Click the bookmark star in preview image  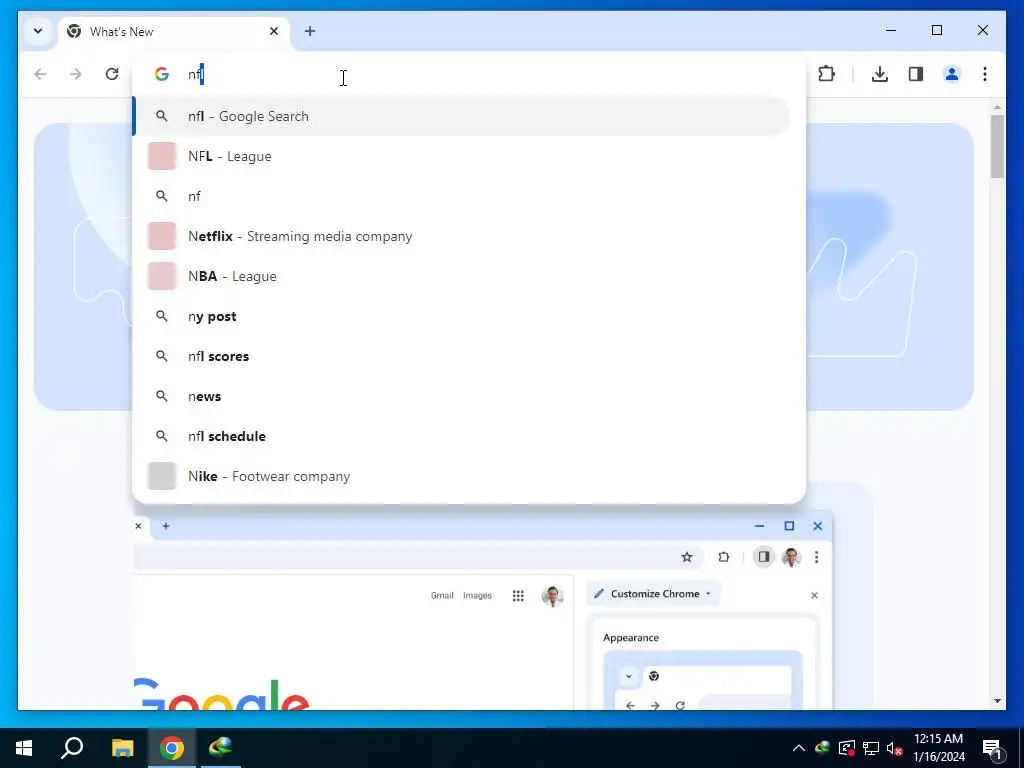(x=686, y=557)
